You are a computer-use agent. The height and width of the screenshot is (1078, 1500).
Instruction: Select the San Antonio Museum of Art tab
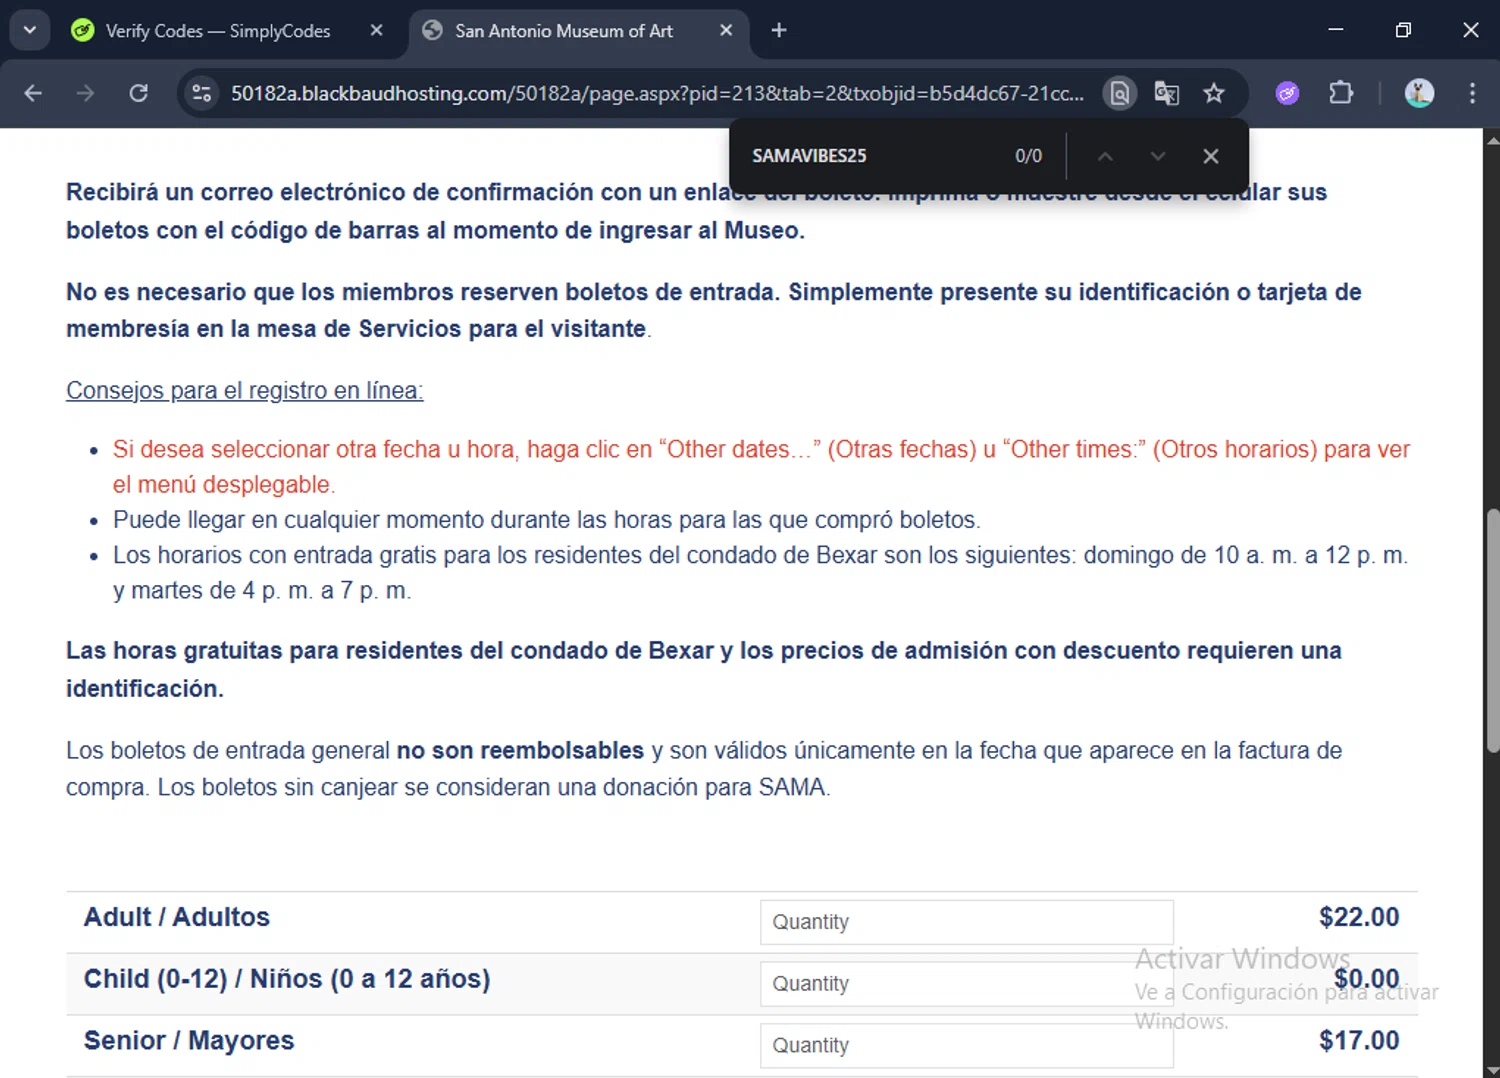564,31
